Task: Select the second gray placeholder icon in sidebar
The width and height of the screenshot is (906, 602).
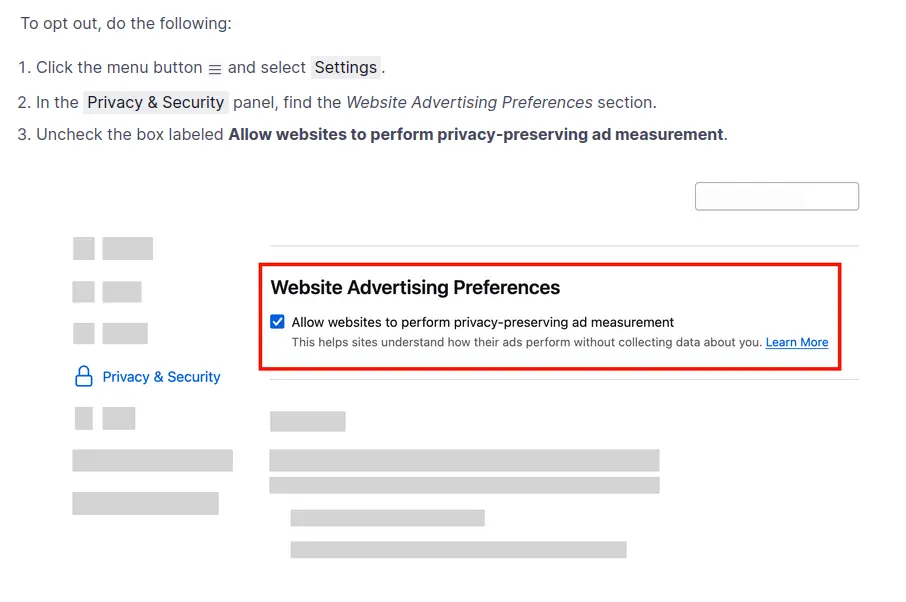Action: (84, 292)
